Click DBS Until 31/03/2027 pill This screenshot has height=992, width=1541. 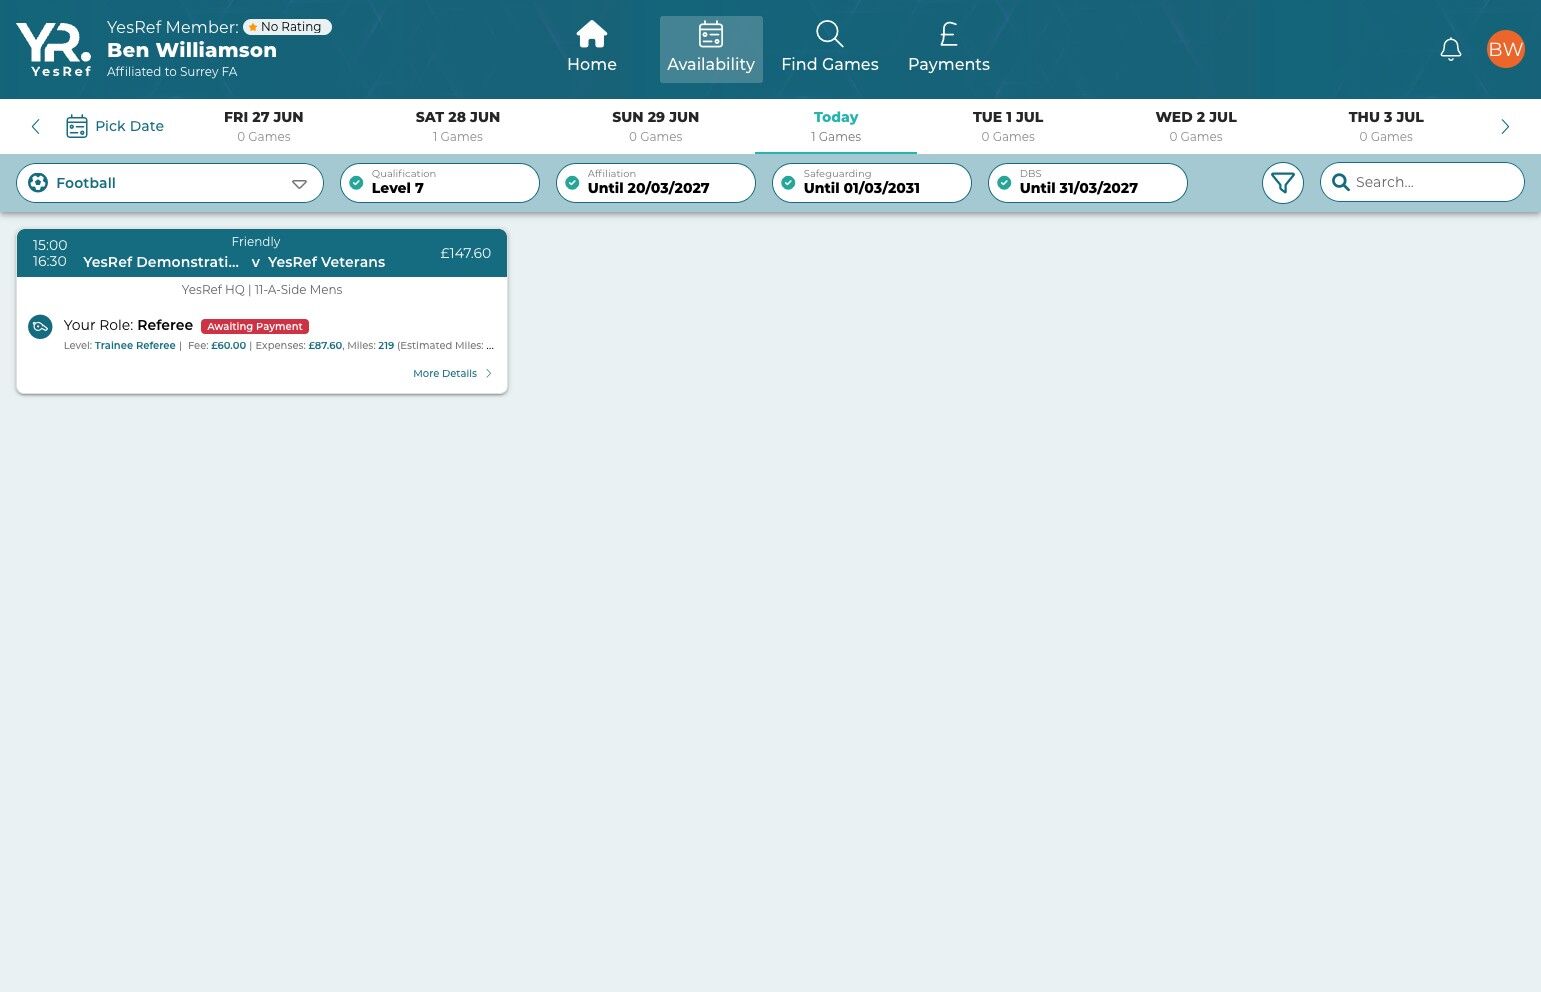click(1088, 183)
